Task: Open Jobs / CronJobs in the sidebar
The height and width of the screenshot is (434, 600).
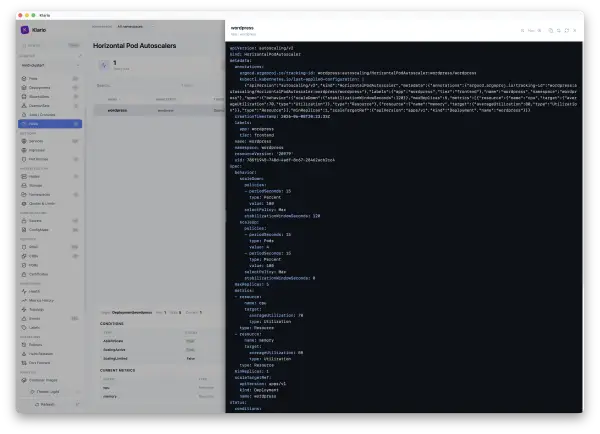Action: [50, 115]
